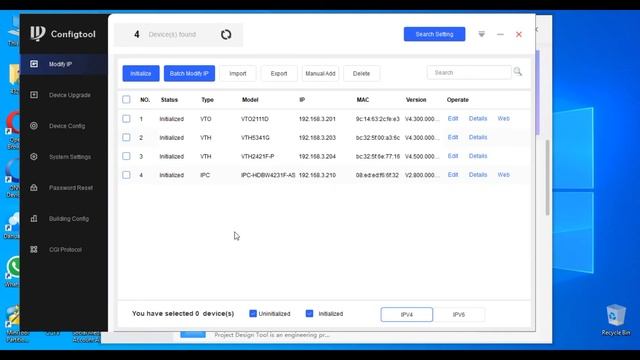Image resolution: width=640 pixels, height=360 pixels.
Task: Check the box for VTH5341G row
Action: [126, 137]
